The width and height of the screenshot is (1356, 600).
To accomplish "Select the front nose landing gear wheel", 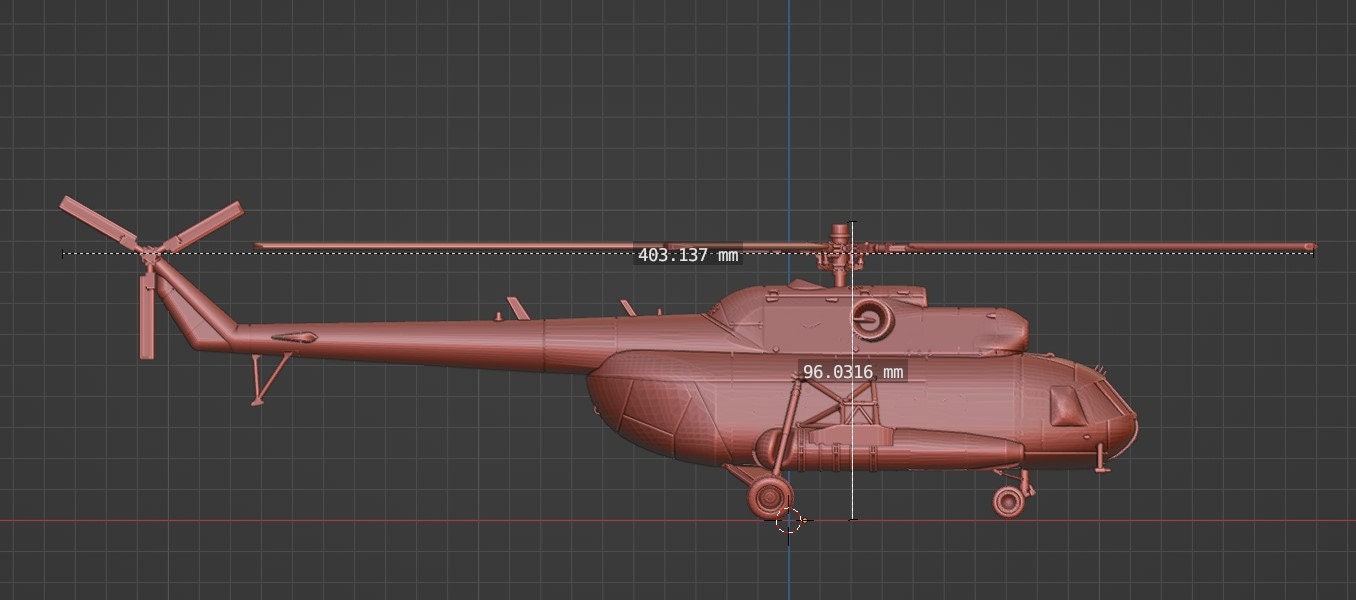I will pos(1009,501).
